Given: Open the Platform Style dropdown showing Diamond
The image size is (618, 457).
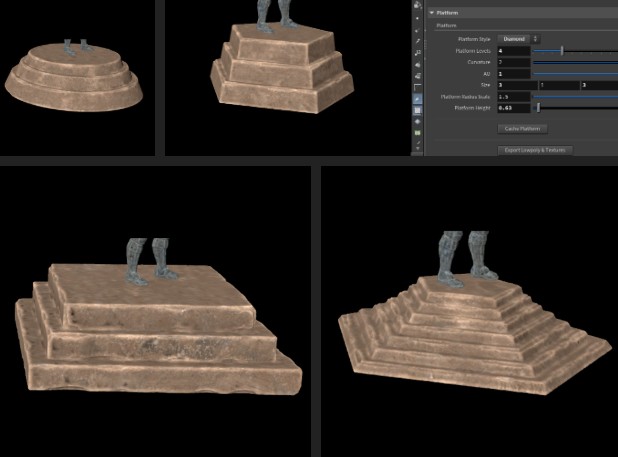Looking at the screenshot, I should tap(519, 38).
